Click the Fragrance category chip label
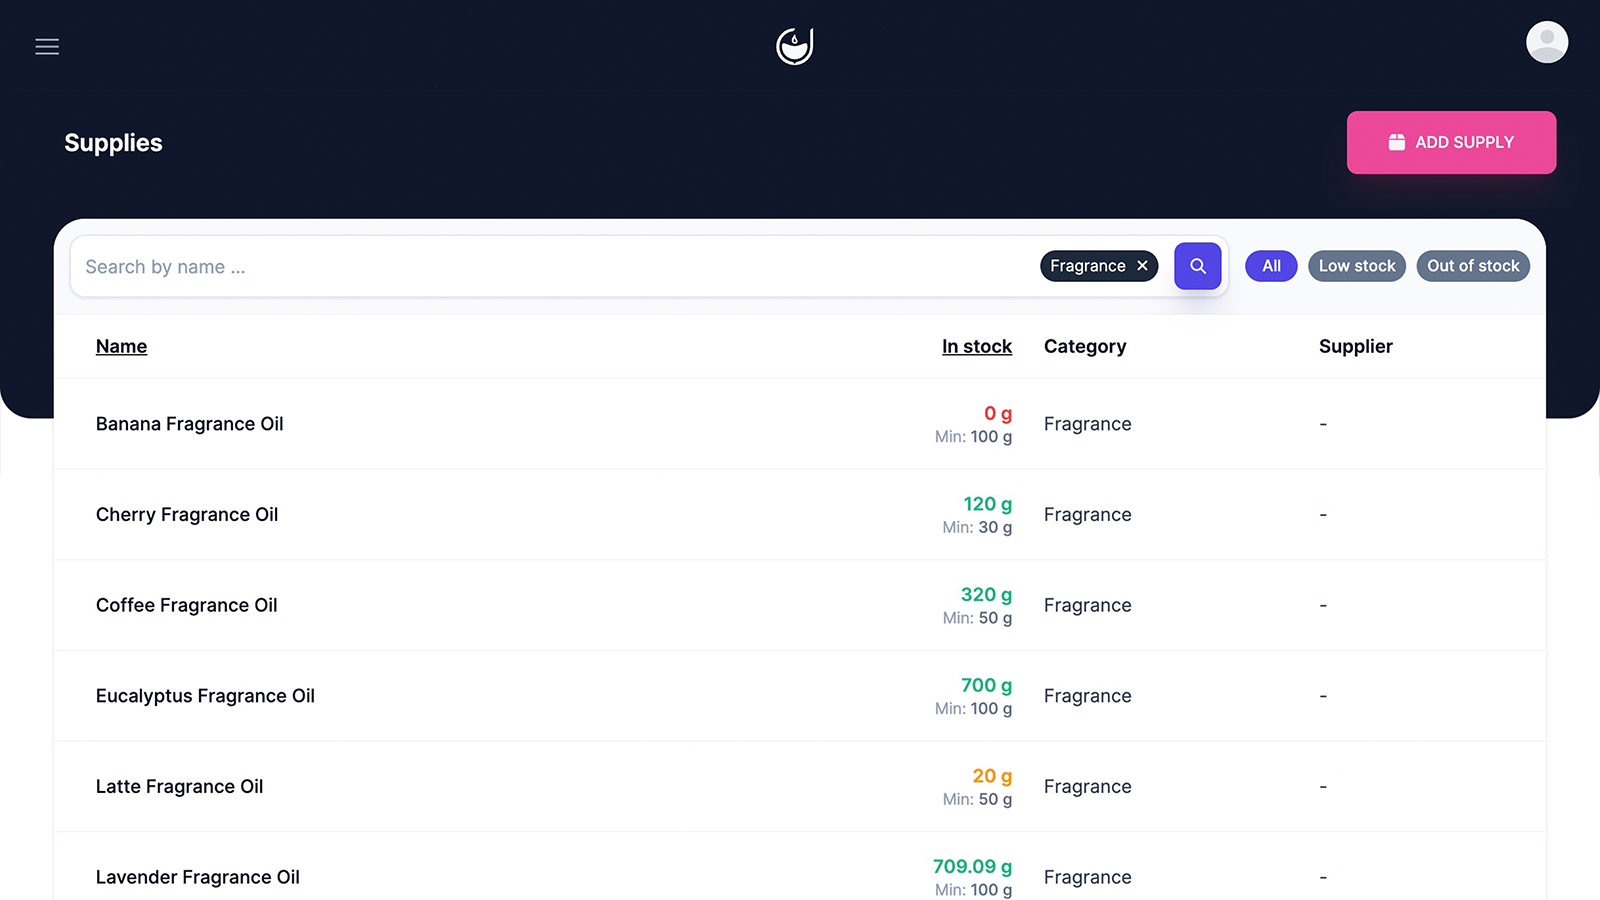The height and width of the screenshot is (900, 1600). click(1087, 266)
